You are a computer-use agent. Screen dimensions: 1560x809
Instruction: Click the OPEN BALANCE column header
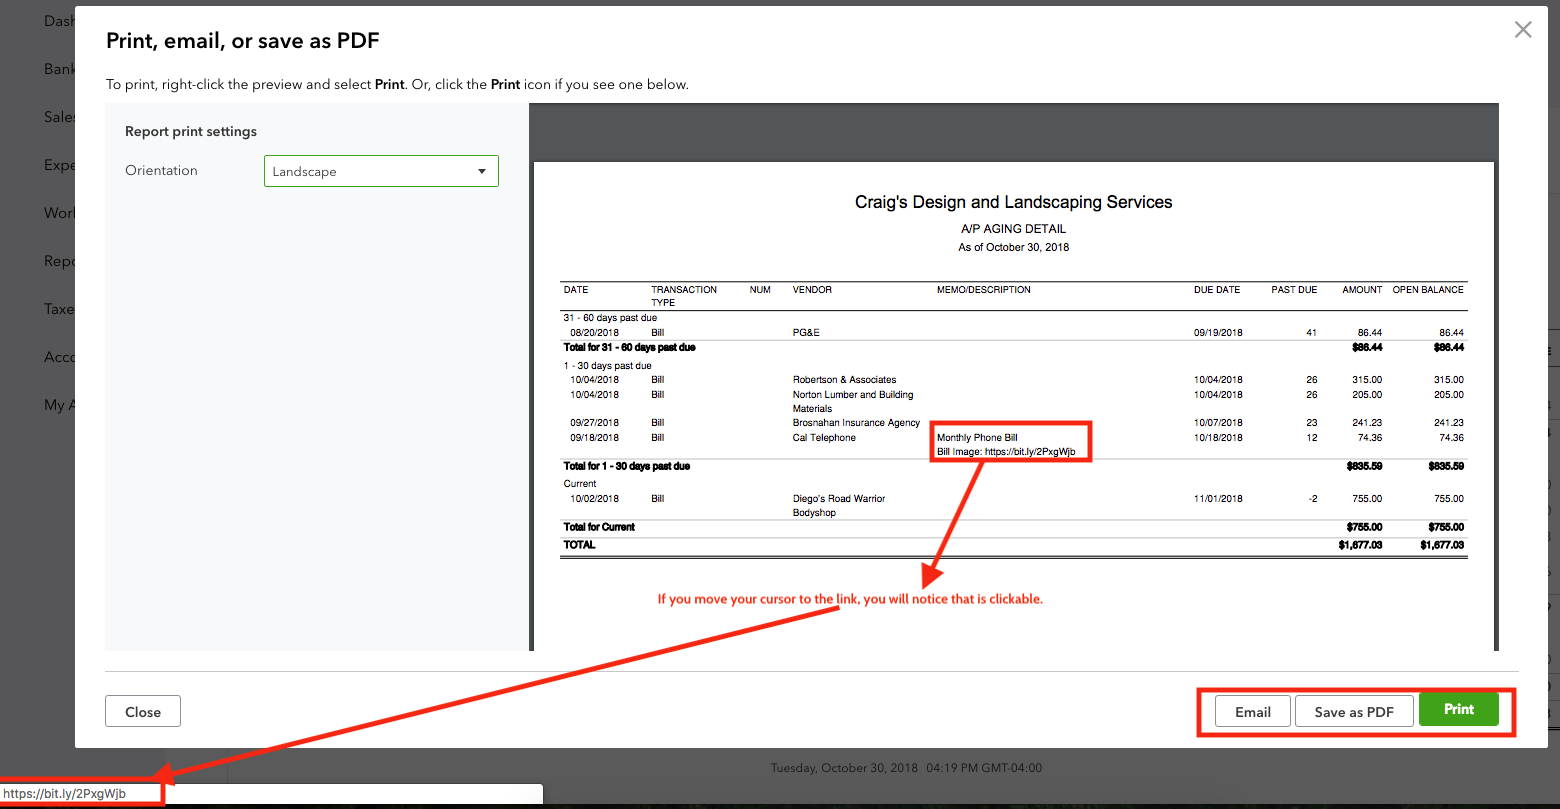click(1428, 290)
